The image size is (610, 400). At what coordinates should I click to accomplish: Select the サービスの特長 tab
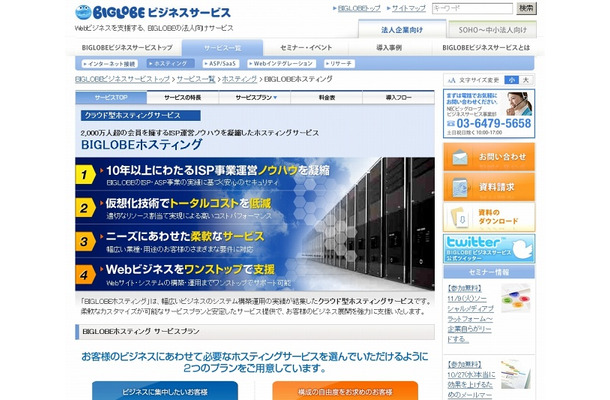[x=183, y=98]
